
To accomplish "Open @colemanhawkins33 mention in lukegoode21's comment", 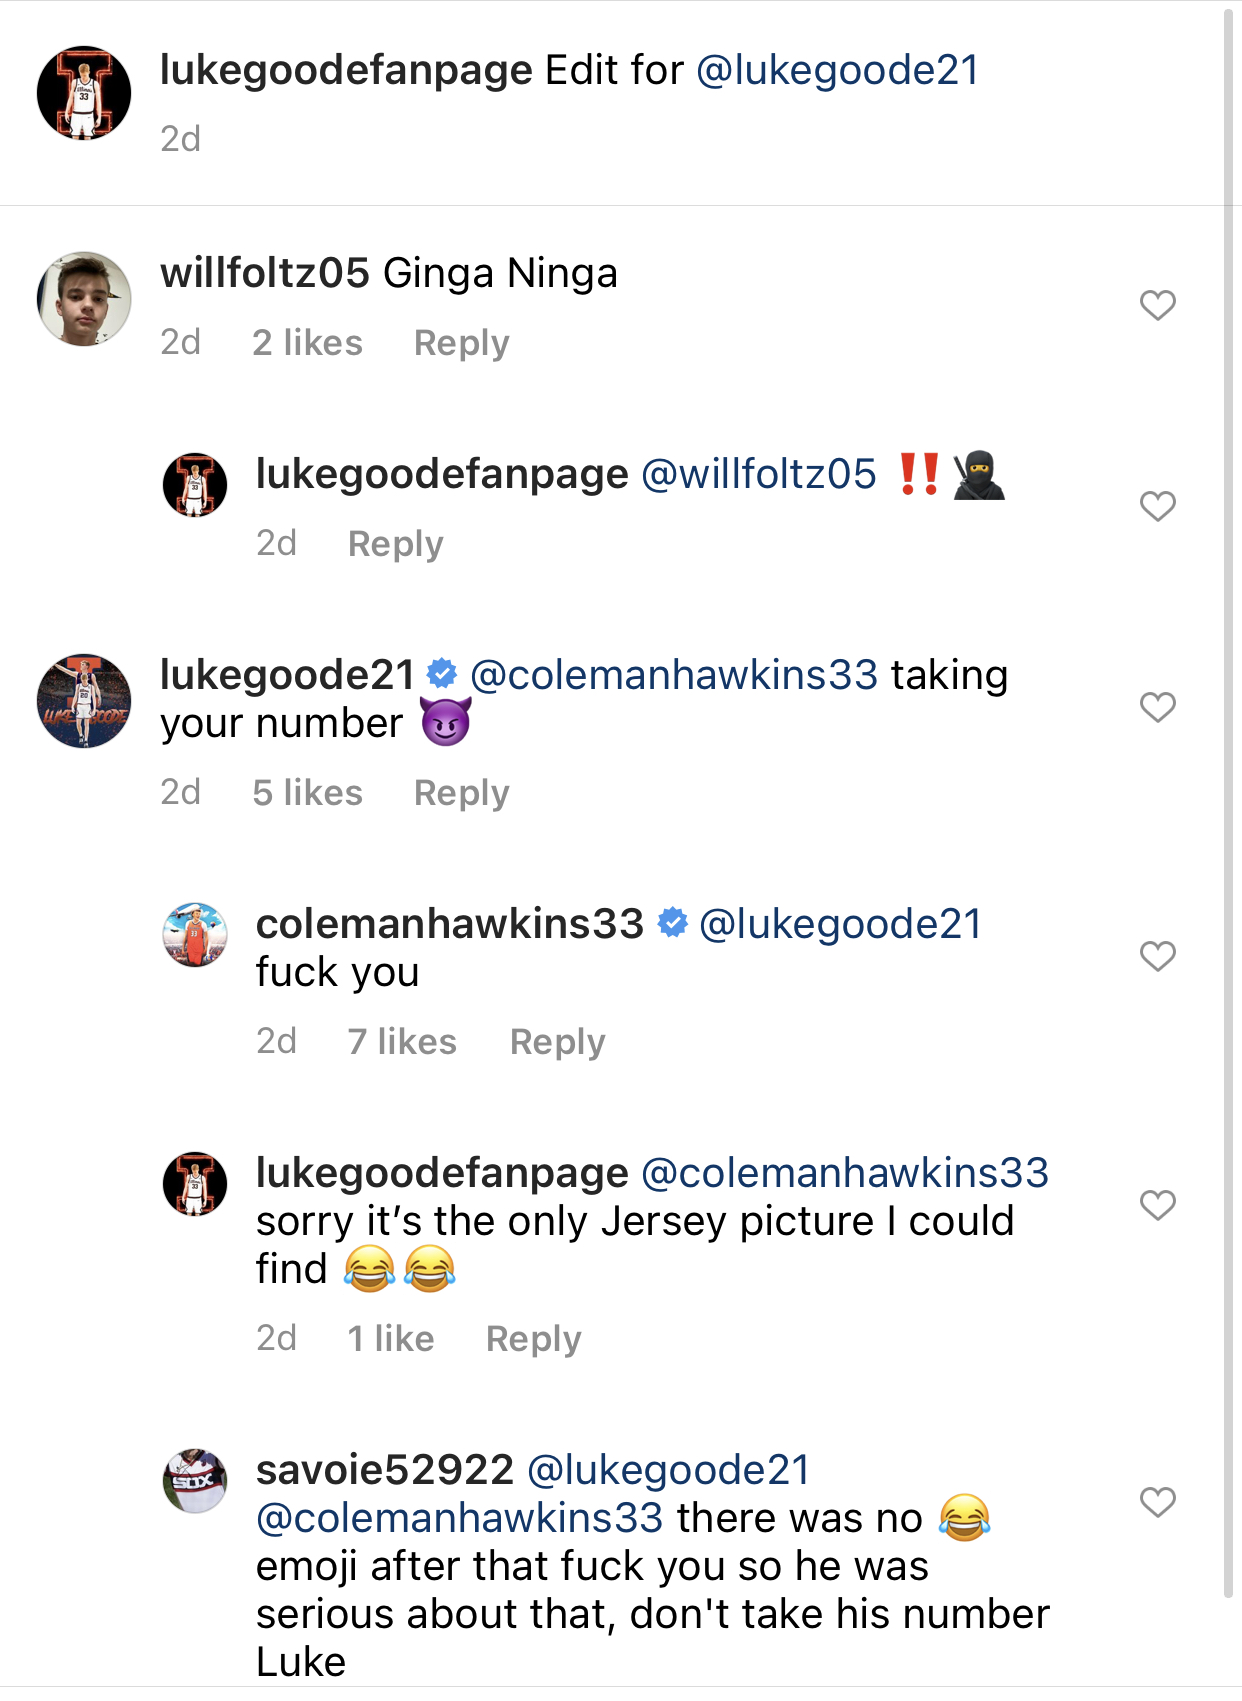I will [x=673, y=675].
